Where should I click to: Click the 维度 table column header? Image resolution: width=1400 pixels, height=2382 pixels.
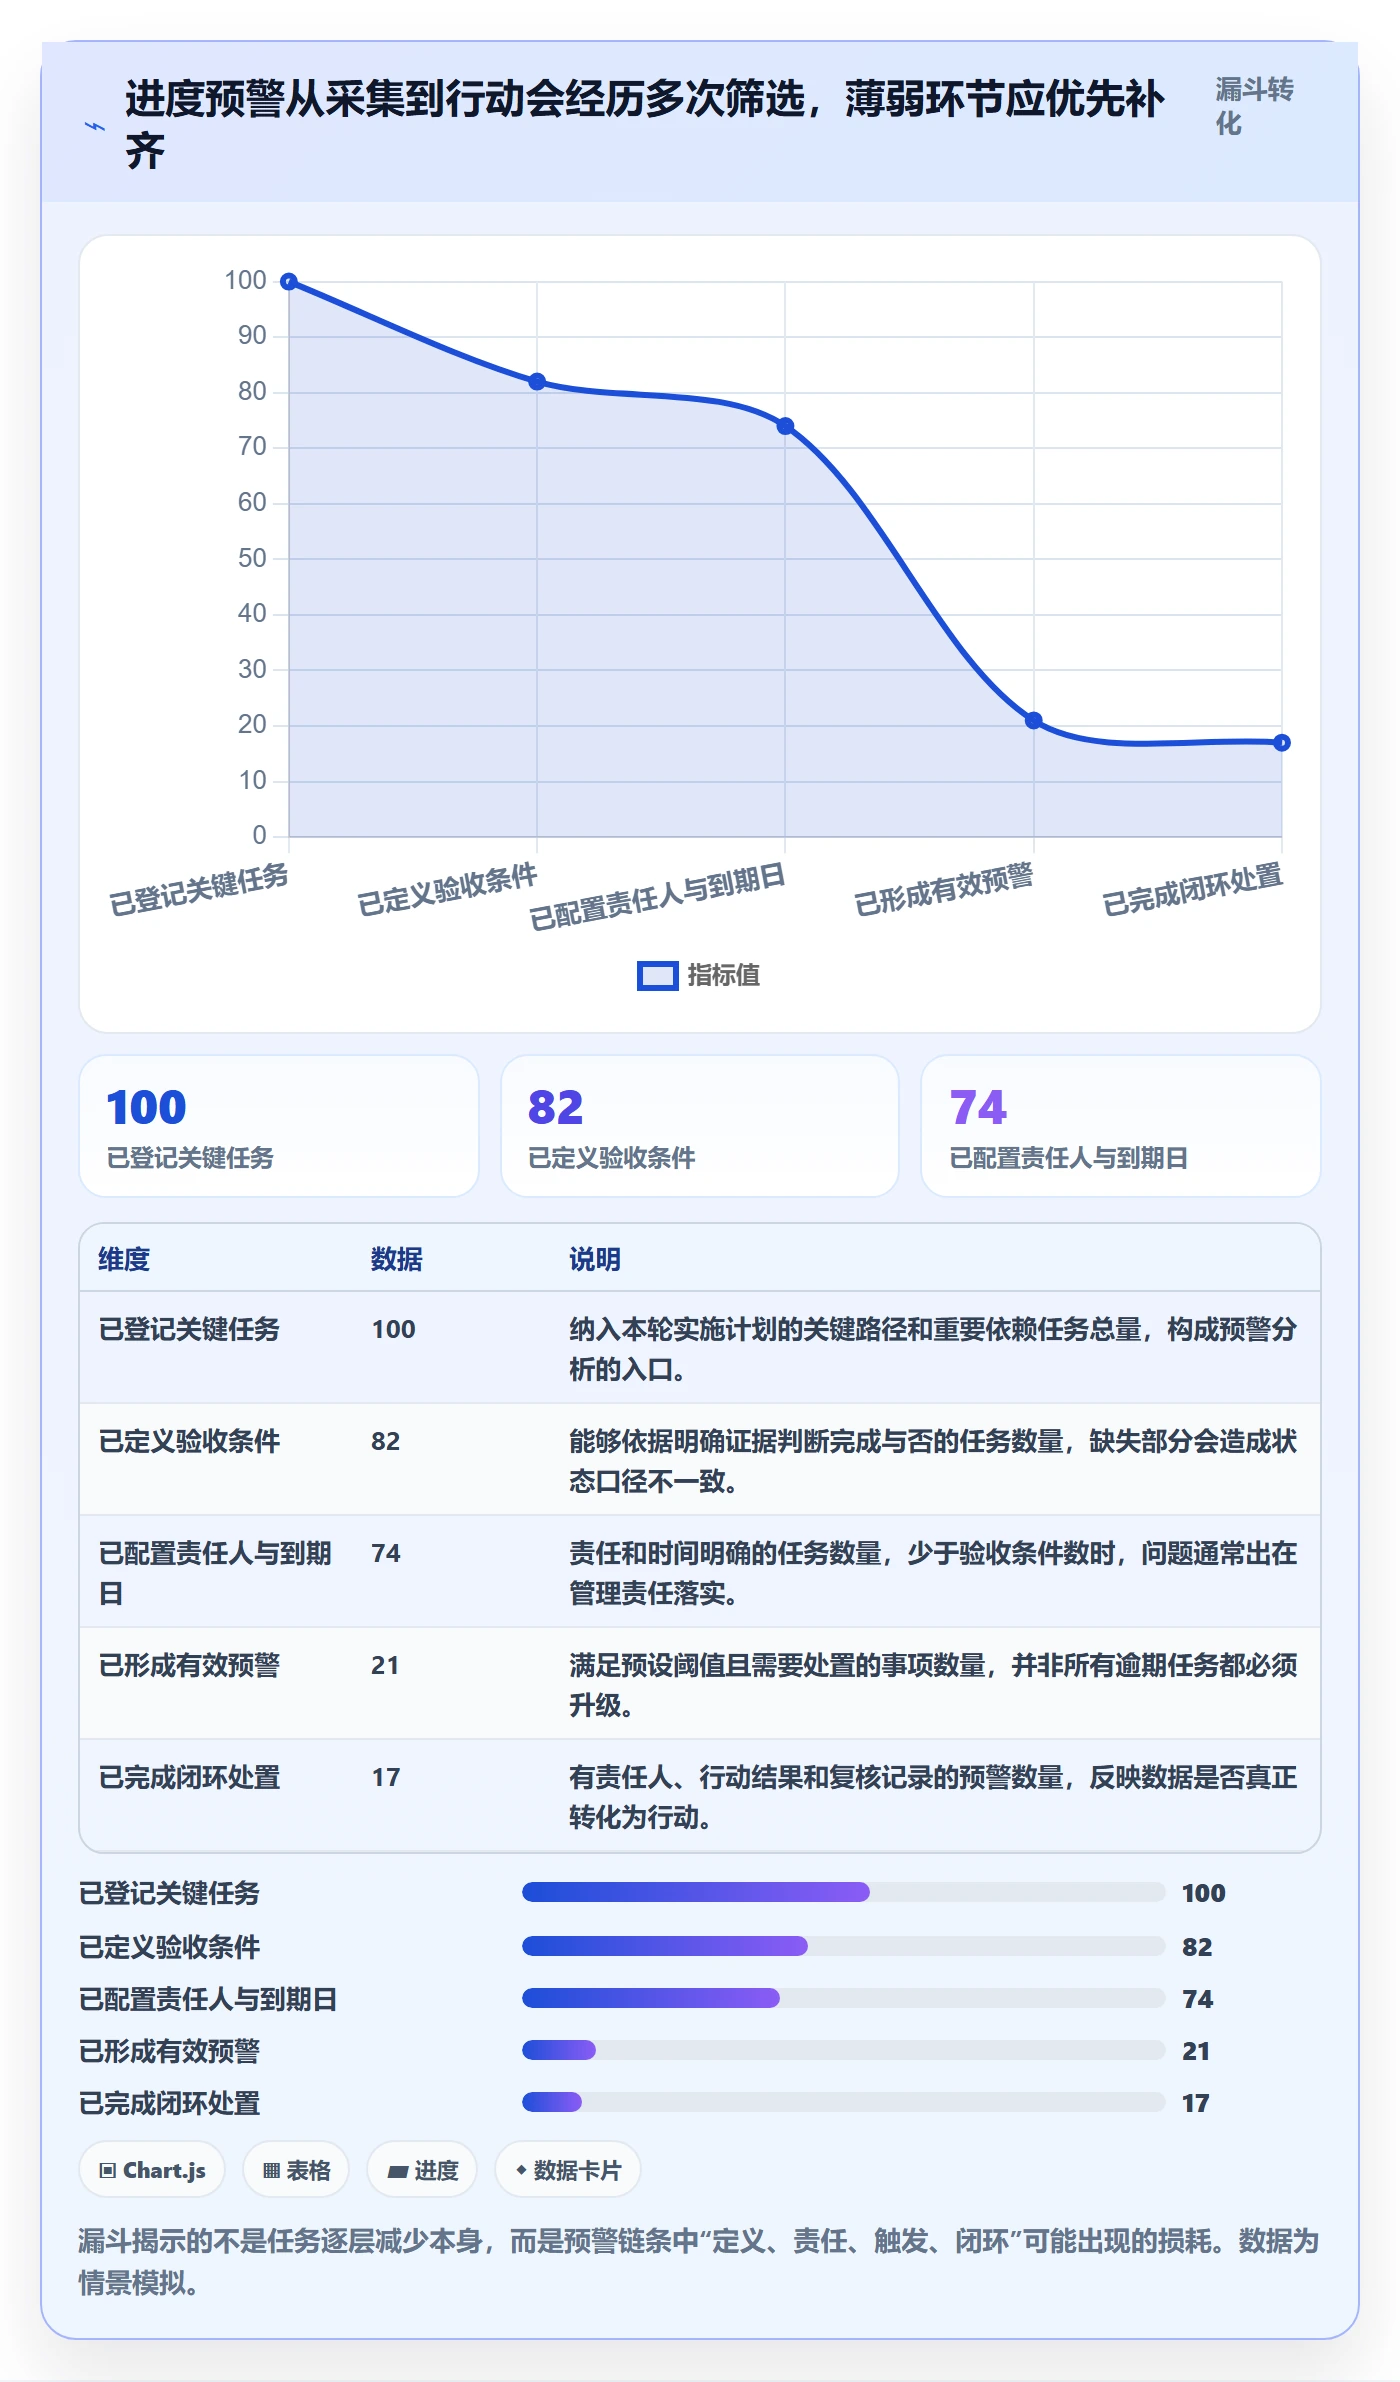pyautogui.click(x=124, y=1259)
